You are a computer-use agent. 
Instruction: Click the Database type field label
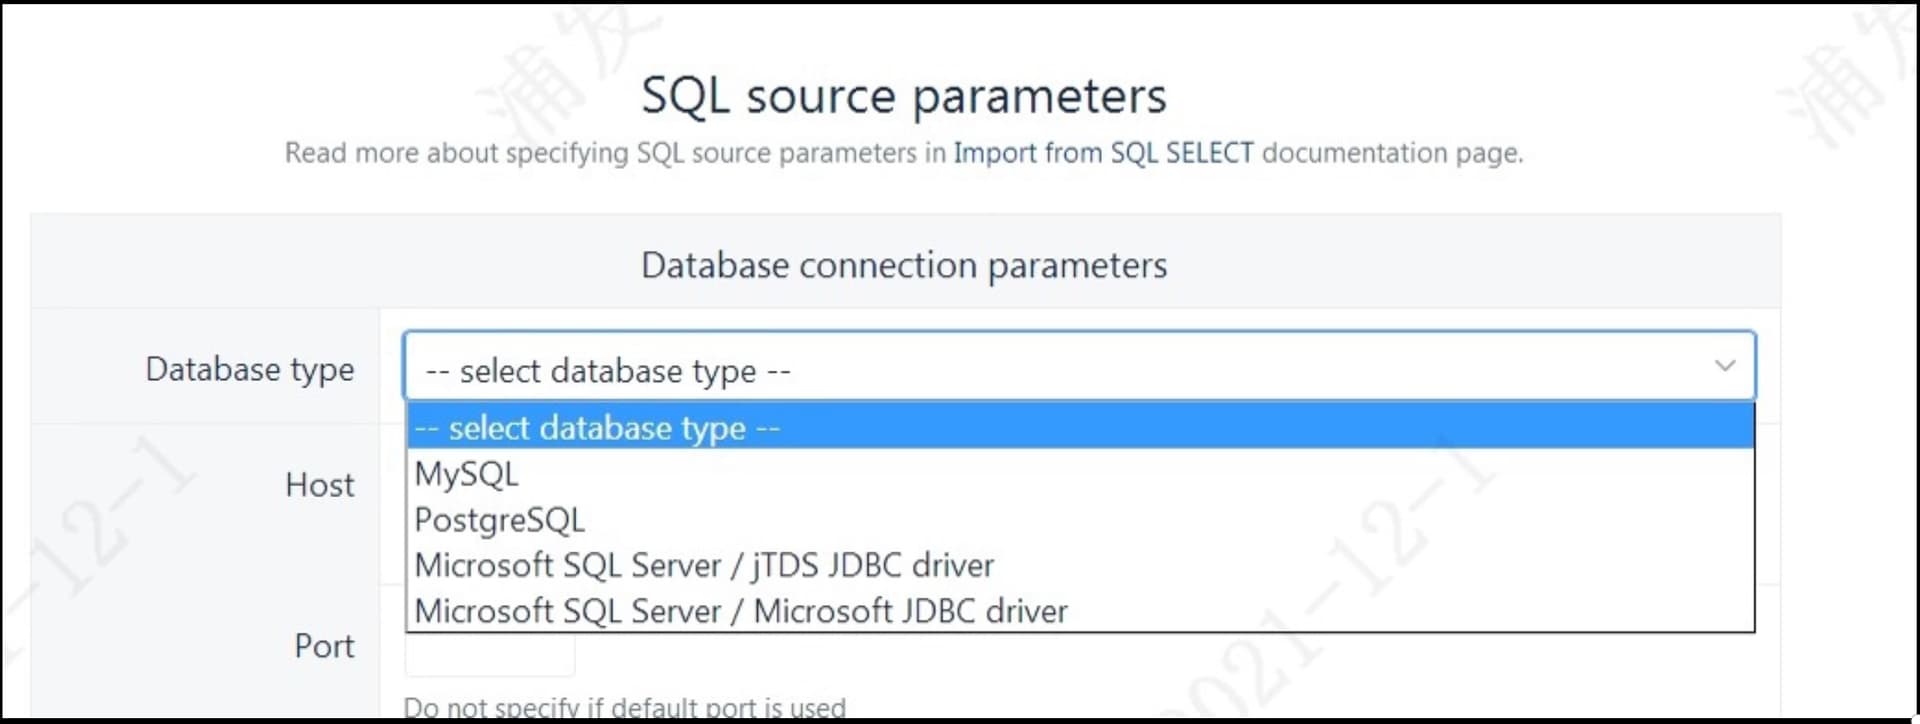click(250, 369)
